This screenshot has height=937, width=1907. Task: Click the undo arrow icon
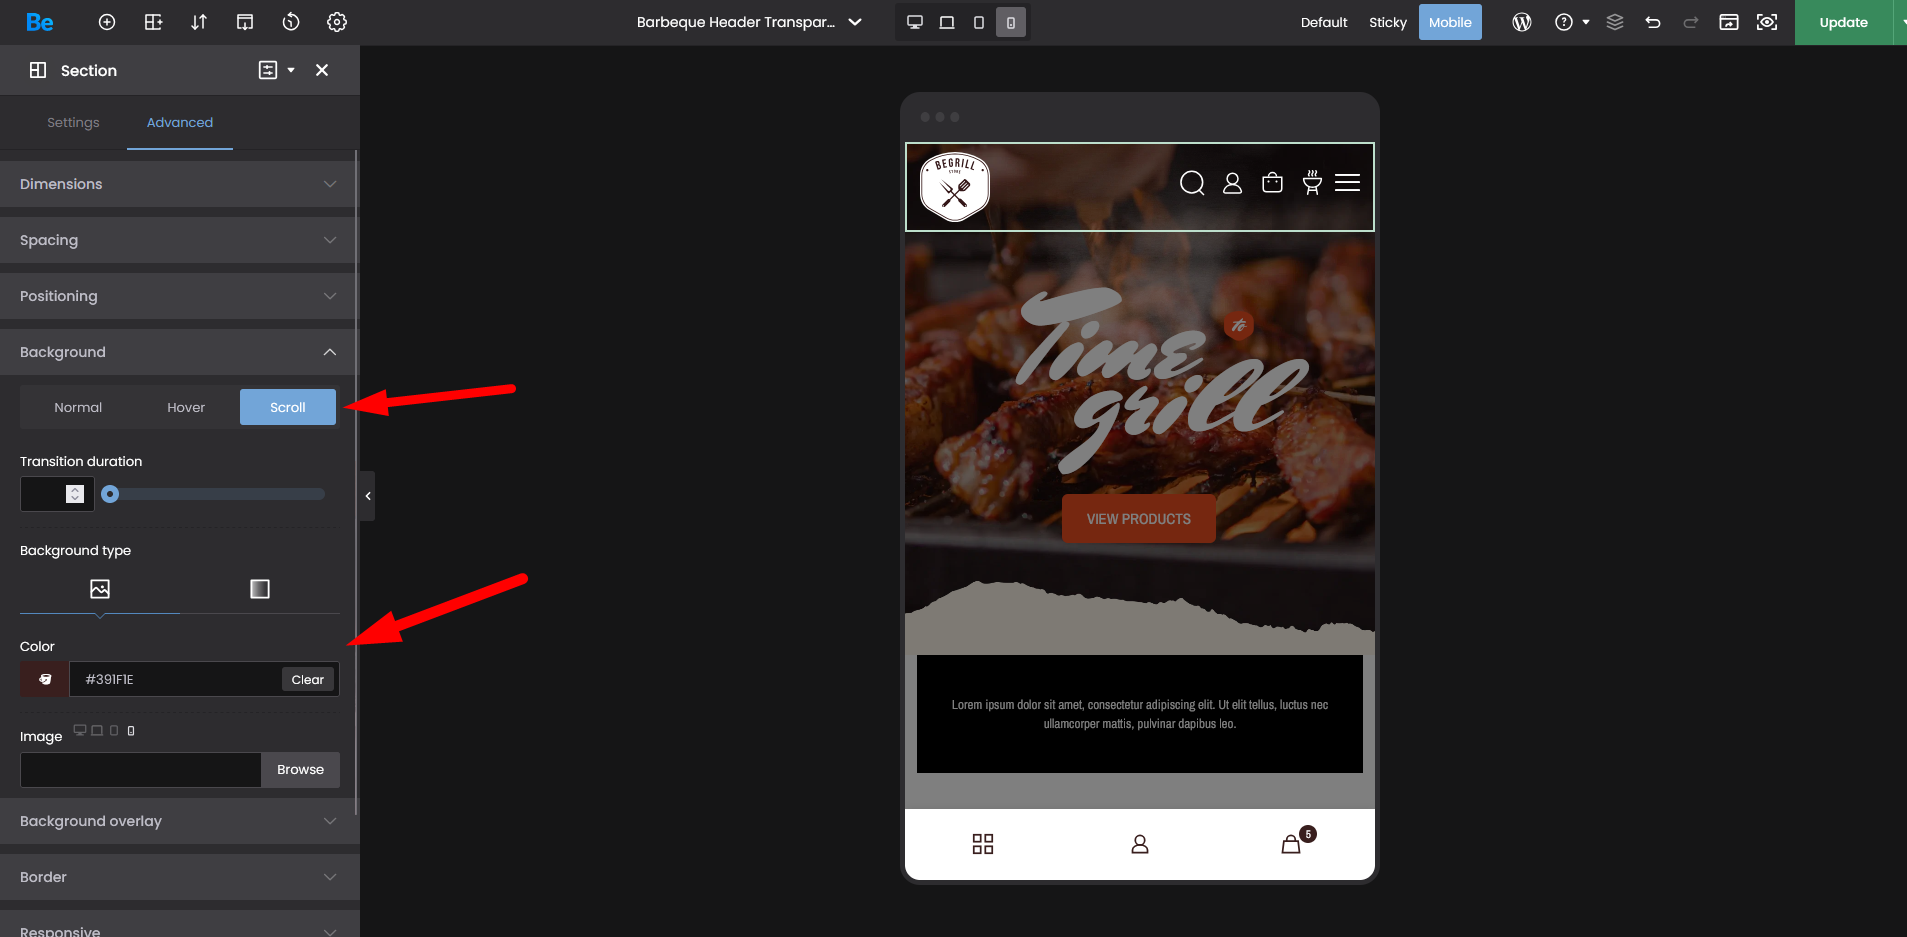coord(1653,22)
